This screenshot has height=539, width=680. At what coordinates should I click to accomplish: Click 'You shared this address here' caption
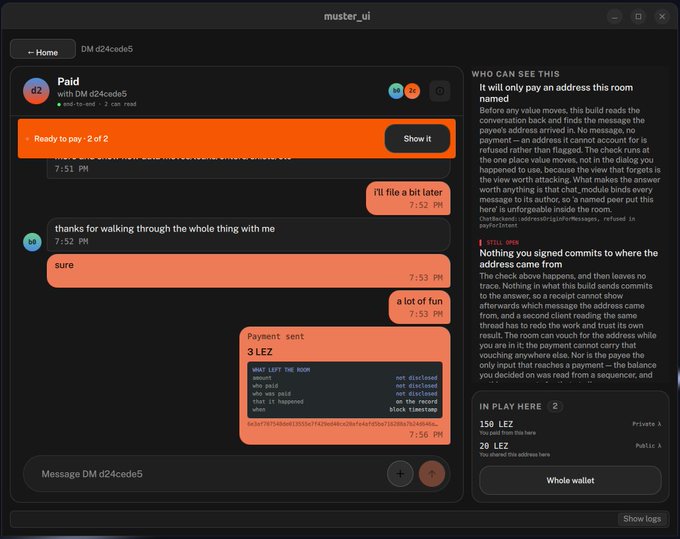tap(514, 454)
